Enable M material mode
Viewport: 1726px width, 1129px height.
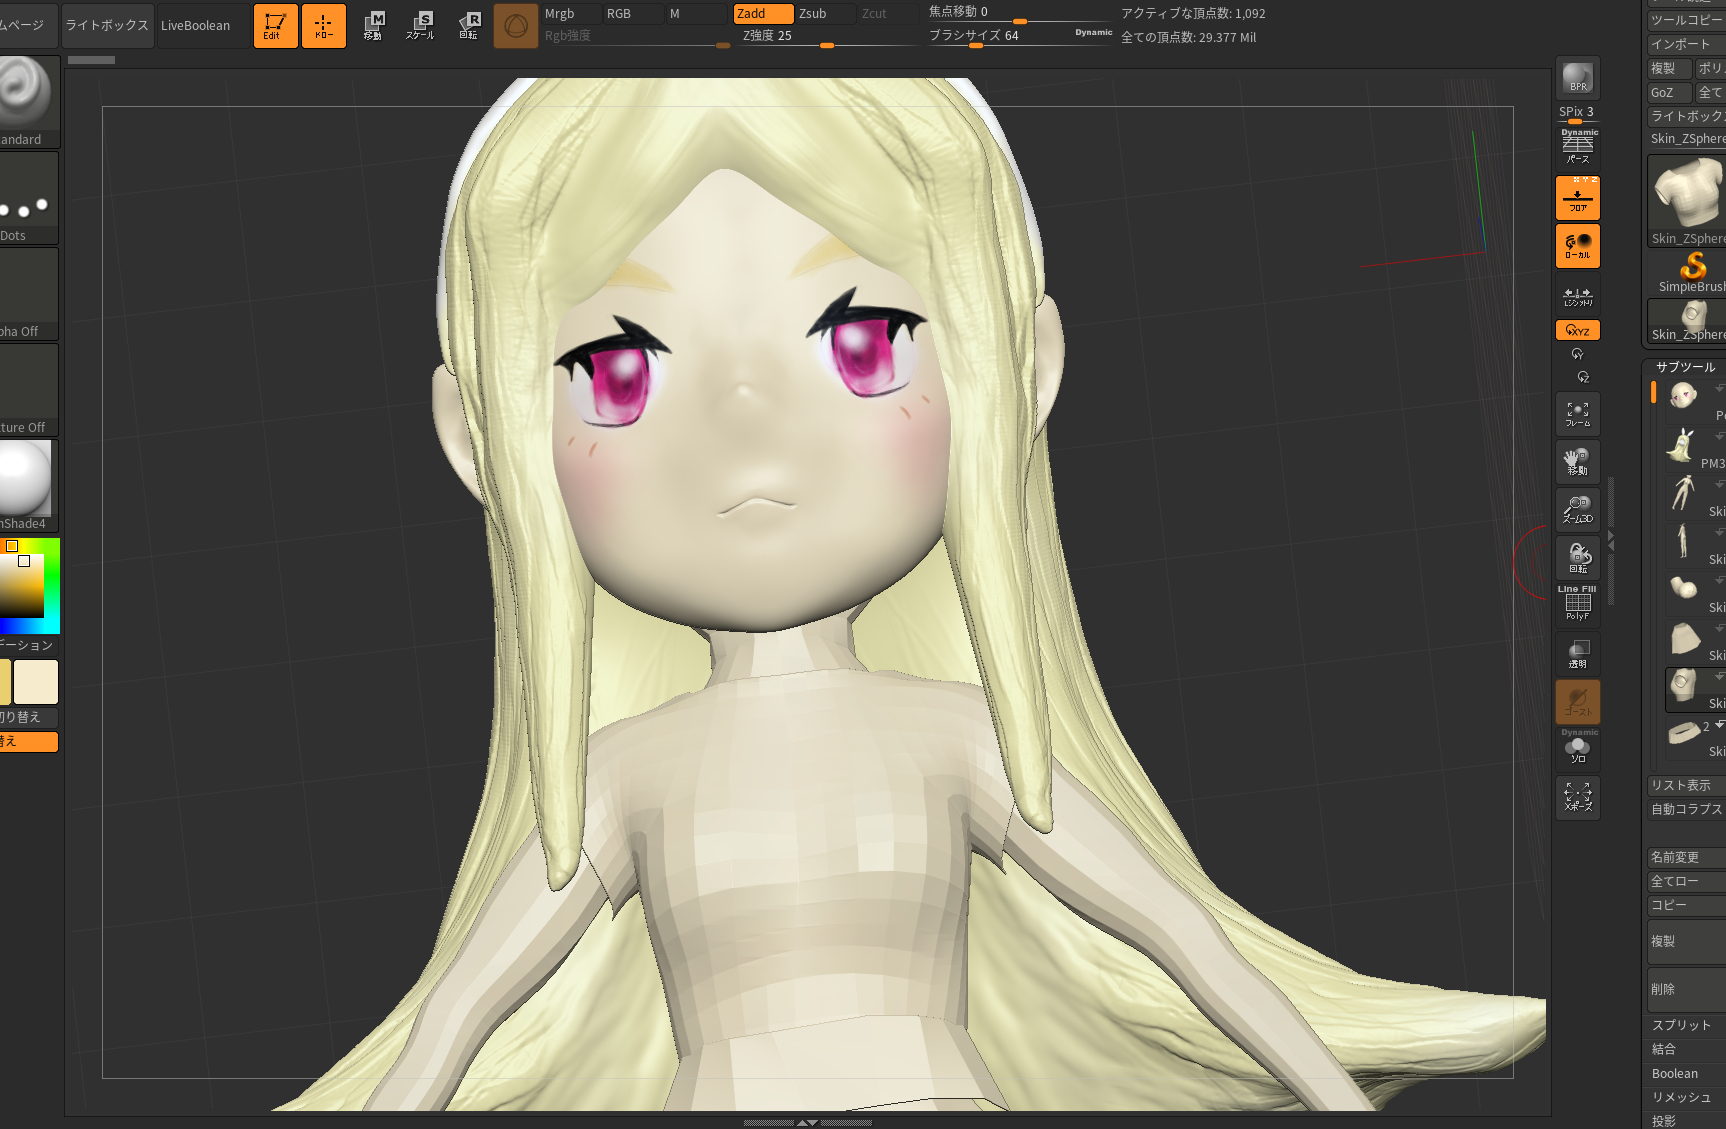coord(696,14)
